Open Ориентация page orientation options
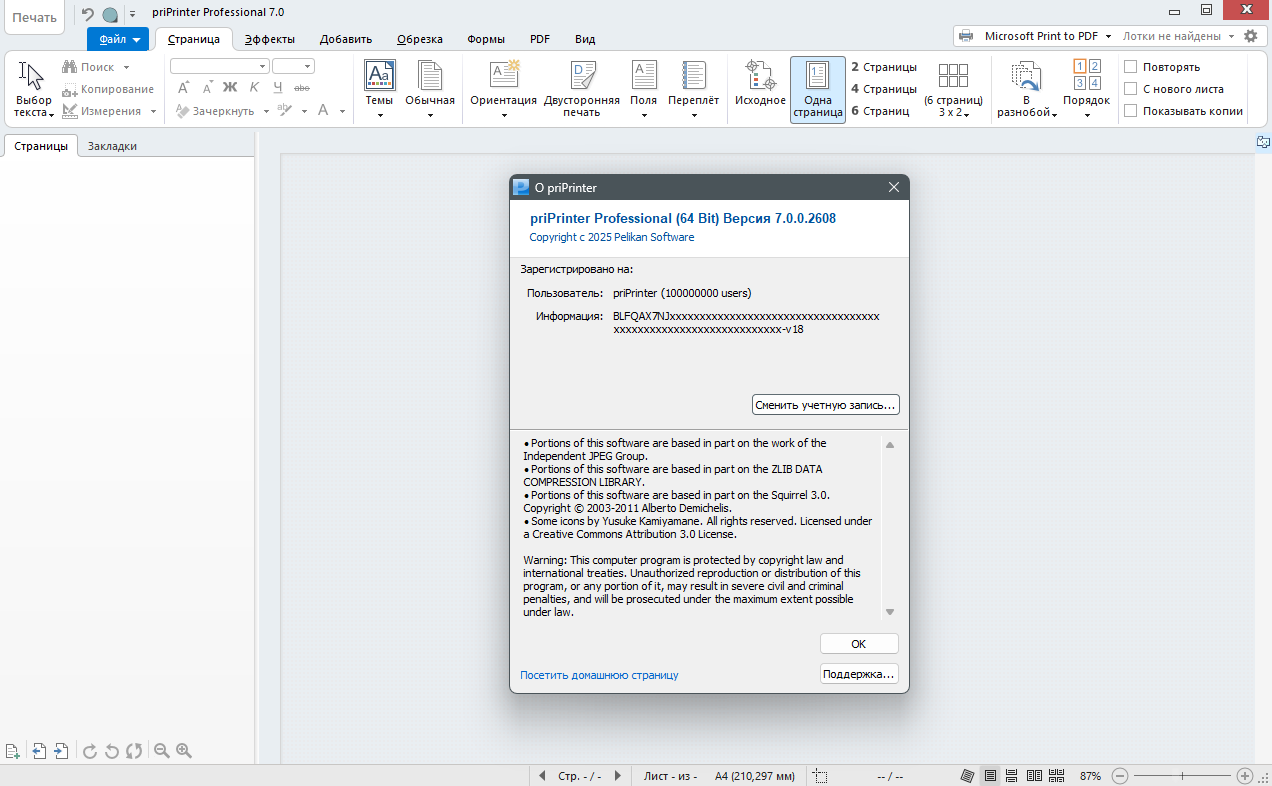This screenshot has height=786, width=1272. [x=504, y=89]
